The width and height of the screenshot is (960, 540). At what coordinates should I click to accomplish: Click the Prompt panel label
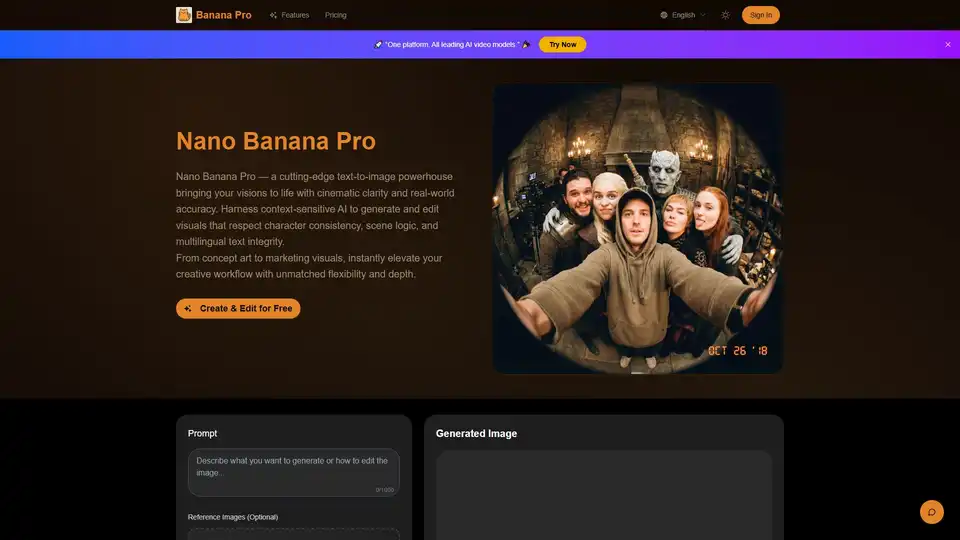coord(202,433)
